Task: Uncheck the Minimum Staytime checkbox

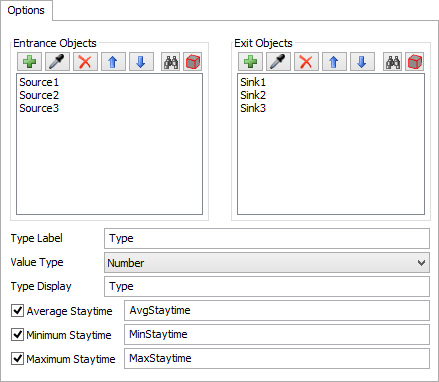Action: [x=17, y=334]
